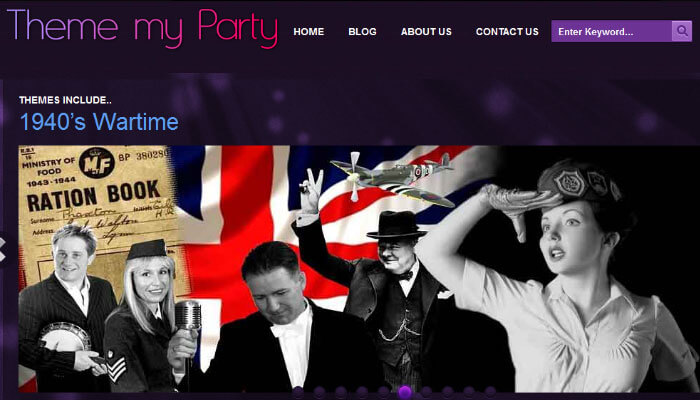700x400 pixels.
Task: Open the ABOUT US page
Action: click(426, 32)
